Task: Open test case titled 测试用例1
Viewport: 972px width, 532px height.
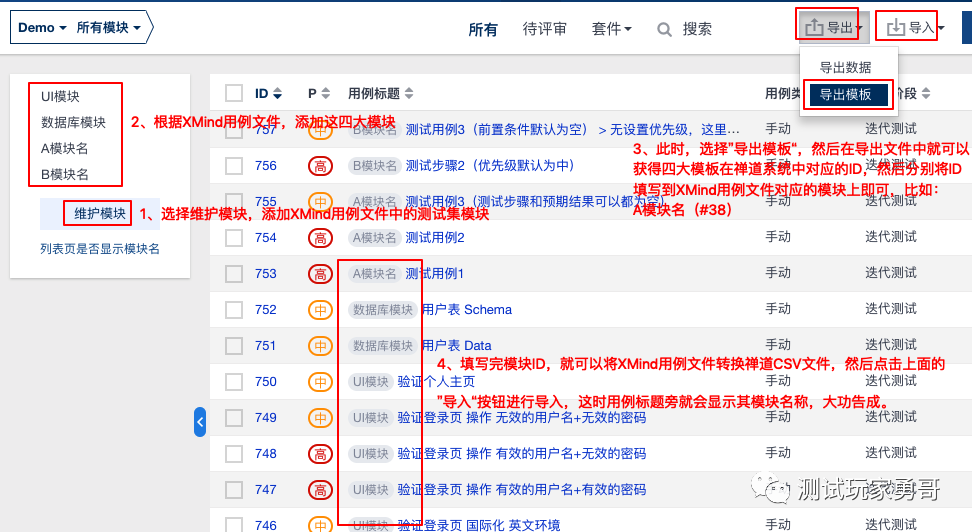Action: click(435, 274)
